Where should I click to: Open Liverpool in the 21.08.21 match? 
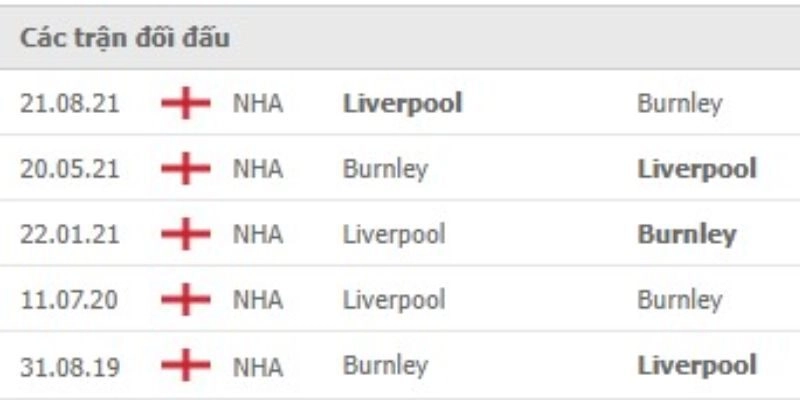(402, 103)
